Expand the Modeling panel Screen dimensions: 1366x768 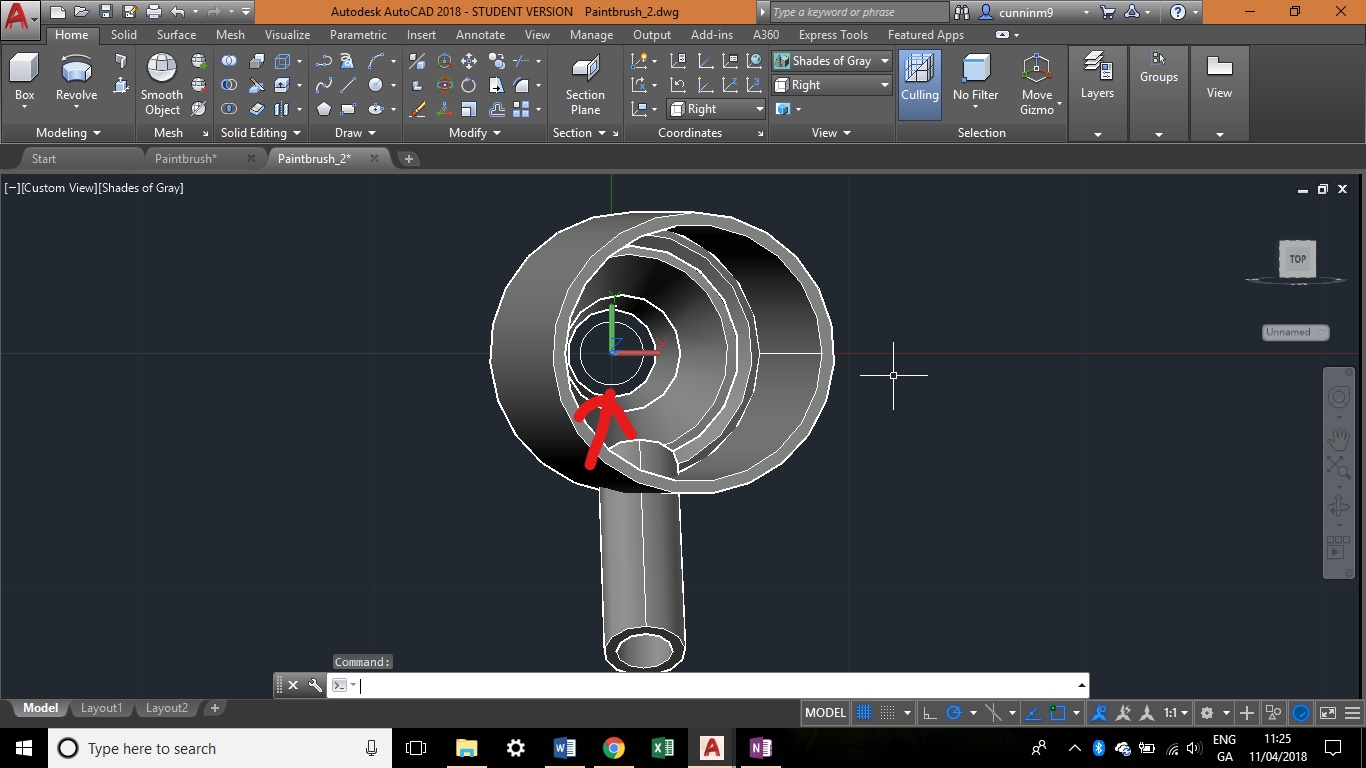pyautogui.click(x=68, y=133)
